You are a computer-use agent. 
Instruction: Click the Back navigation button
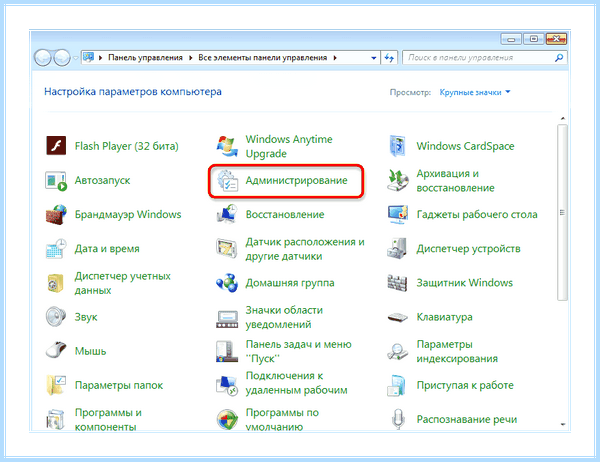(x=42, y=58)
